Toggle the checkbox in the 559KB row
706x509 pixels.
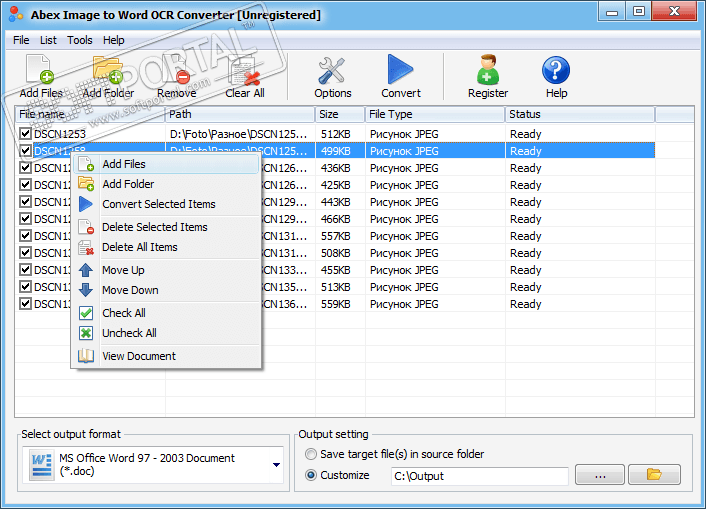(x=25, y=304)
